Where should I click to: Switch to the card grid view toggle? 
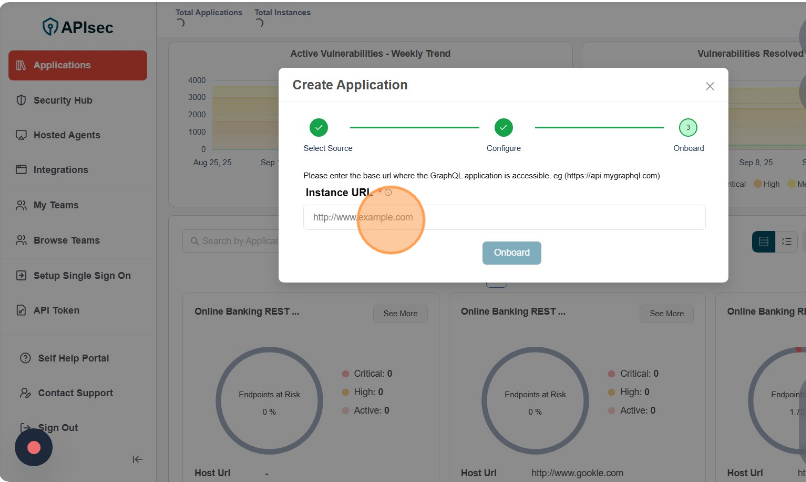point(763,241)
